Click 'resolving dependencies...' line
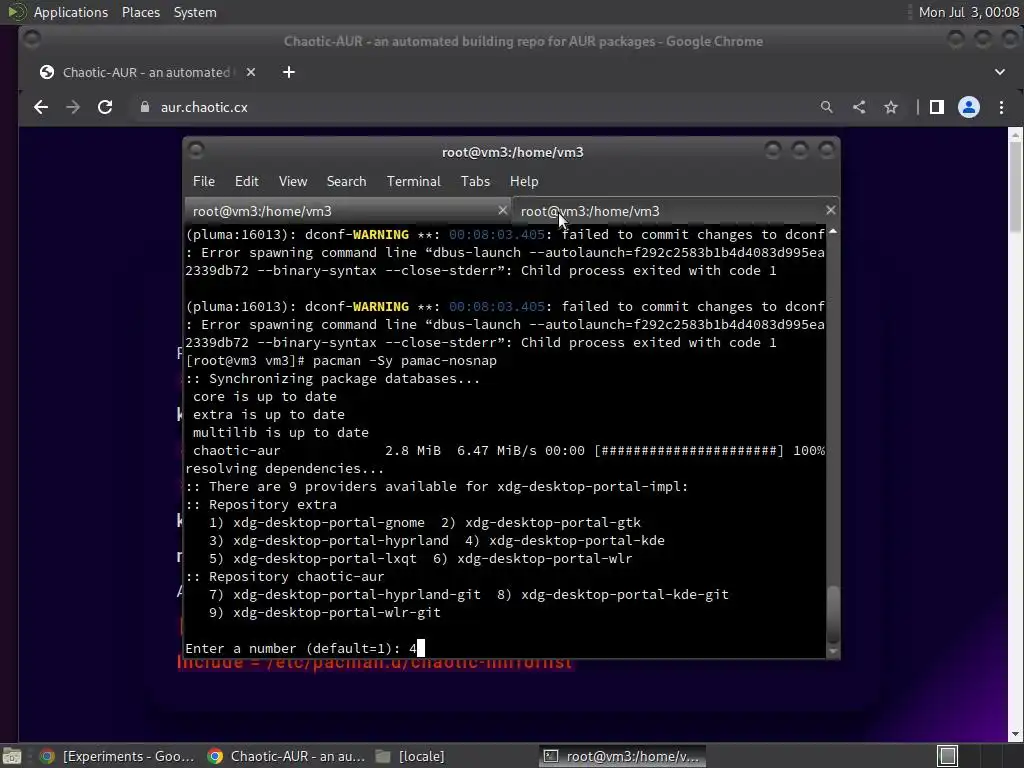This screenshot has width=1024, height=768. pyautogui.click(x=285, y=468)
